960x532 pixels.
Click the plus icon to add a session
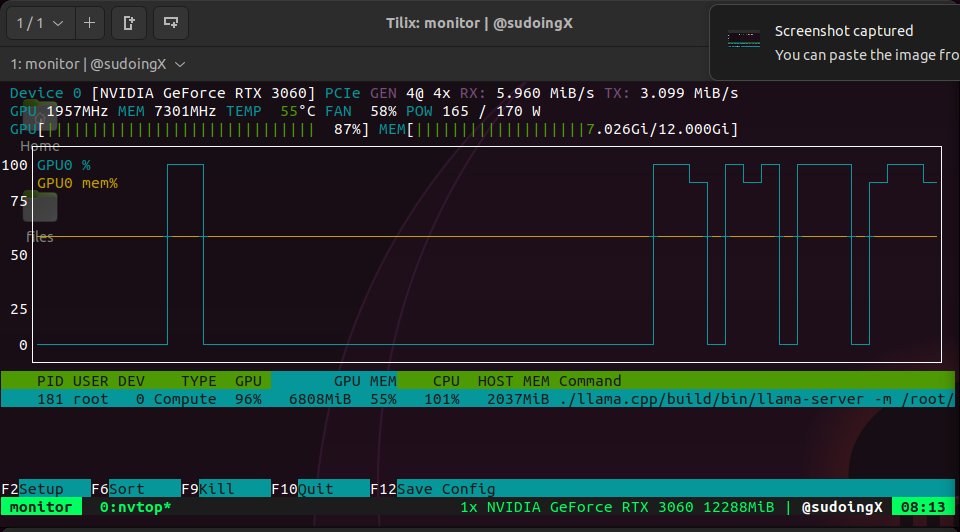90,21
